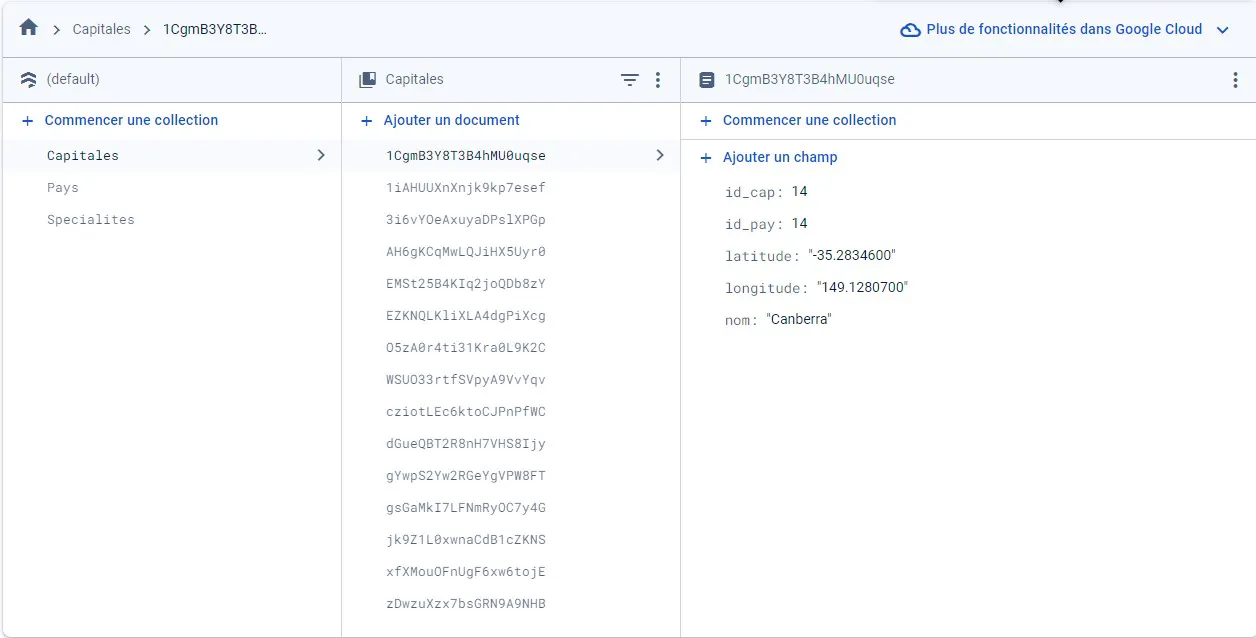Click the database (default) icon
1256x638 pixels.
pyautogui.click(x=28, y=80)
